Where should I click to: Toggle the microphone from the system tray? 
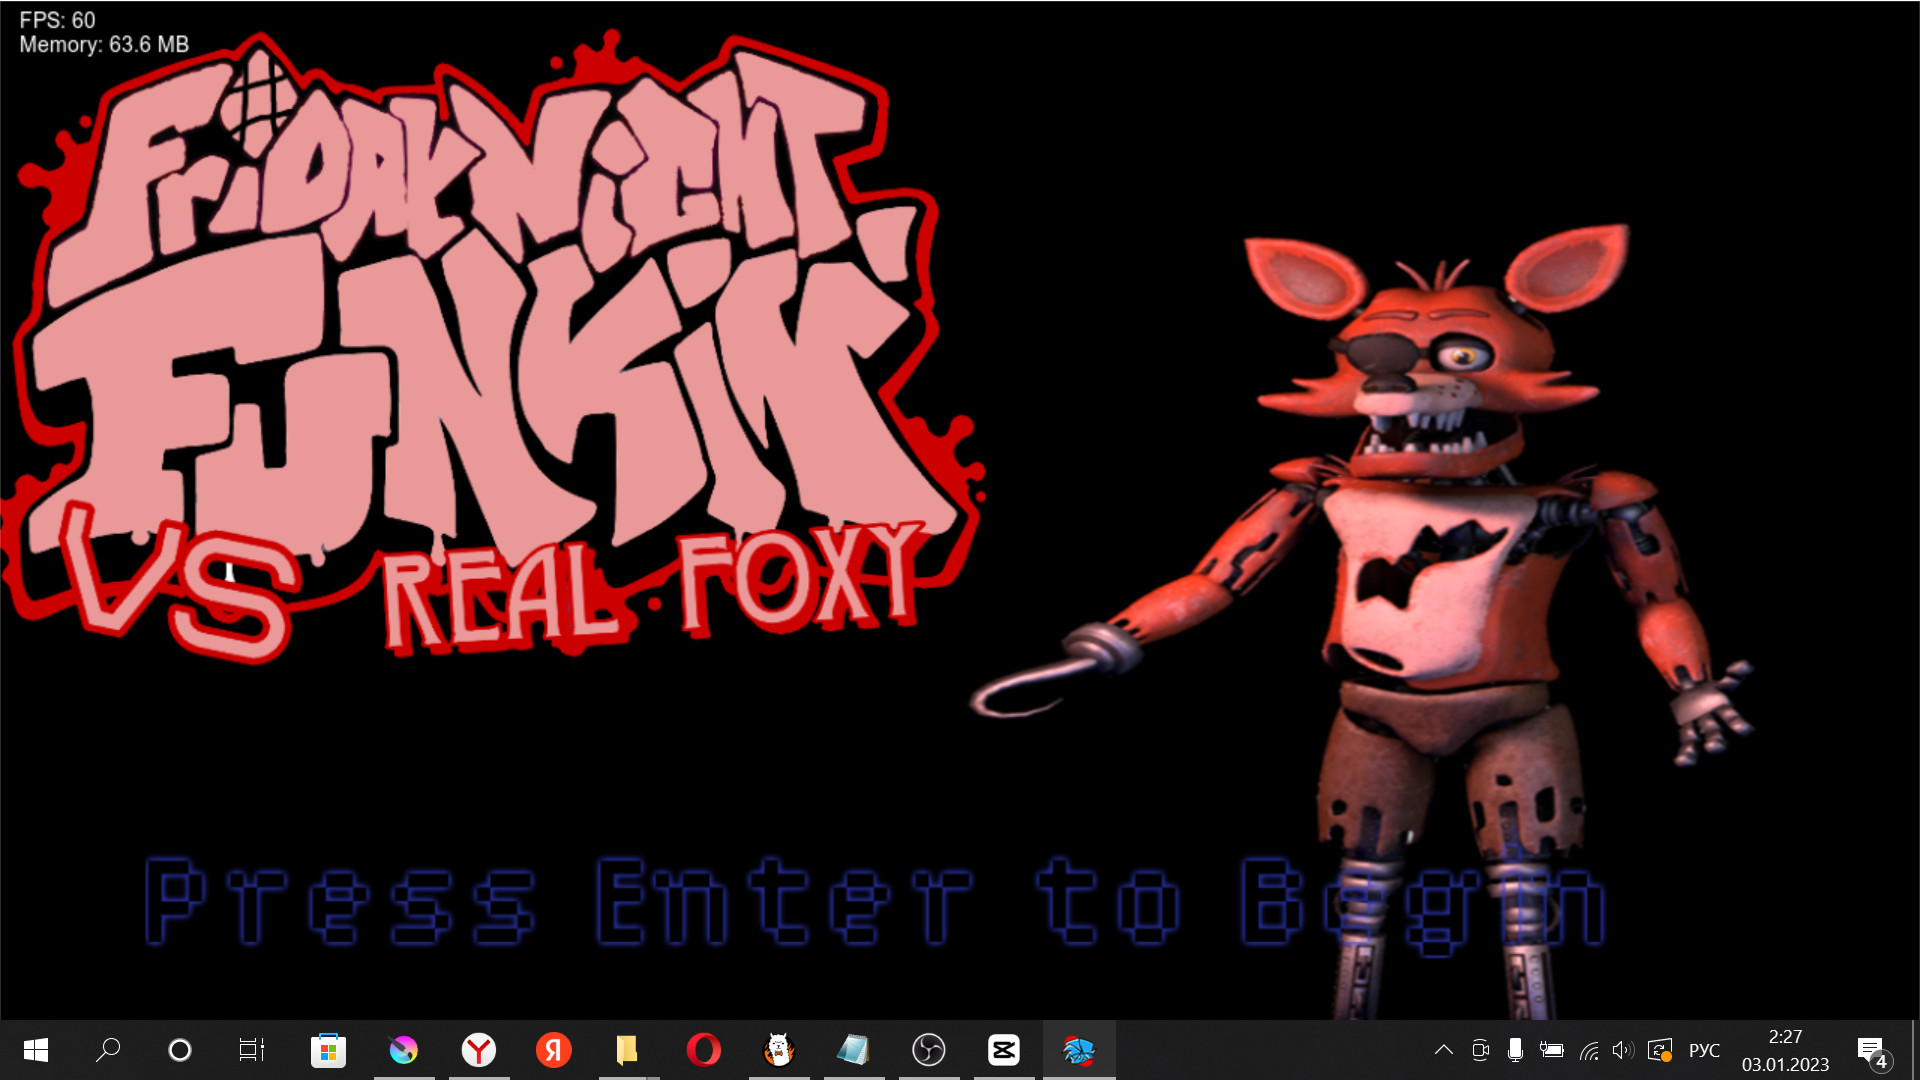(1515, 1050)
